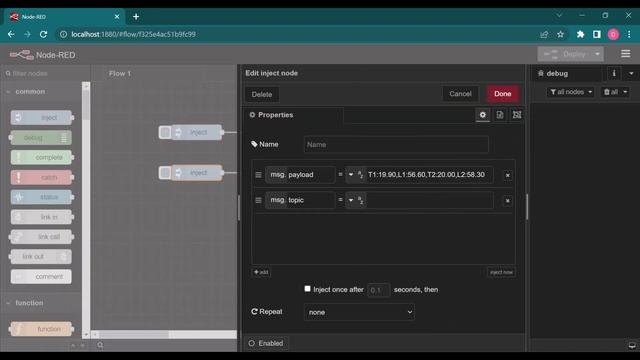Click the empty topic value field

(429, 200)
